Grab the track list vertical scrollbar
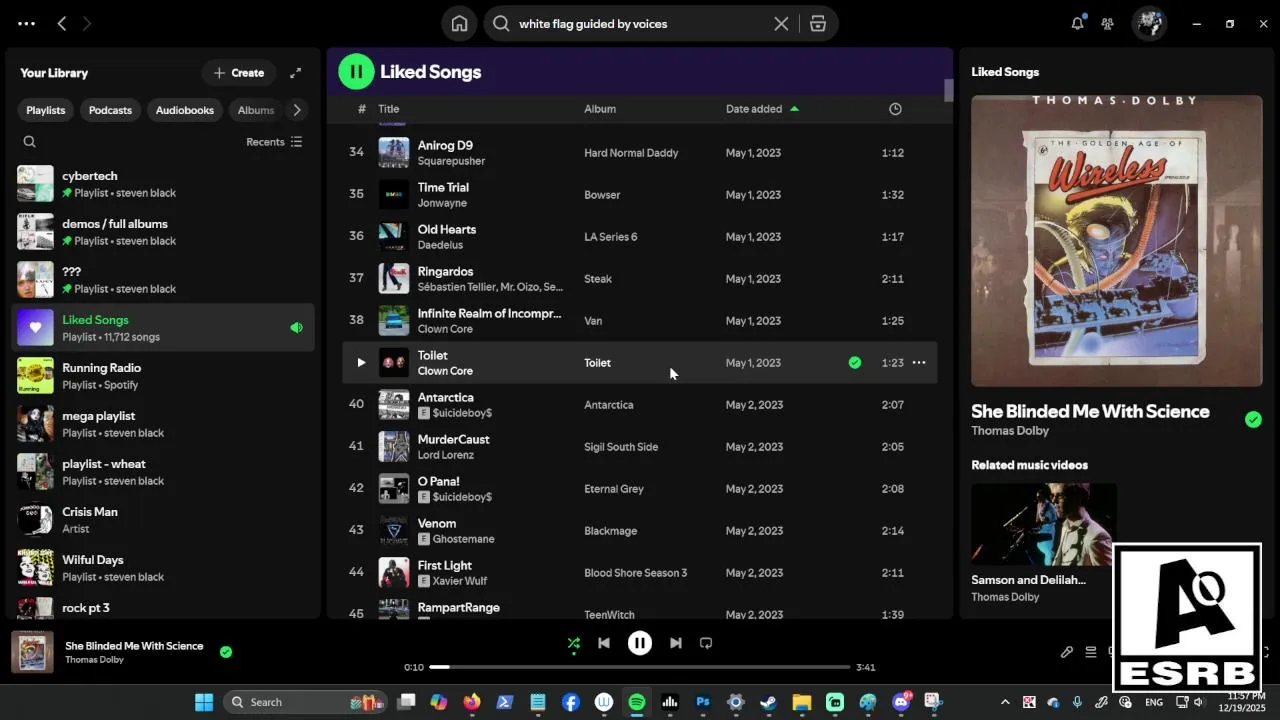Screen dimensions: 1280x720 coord(948,90)
